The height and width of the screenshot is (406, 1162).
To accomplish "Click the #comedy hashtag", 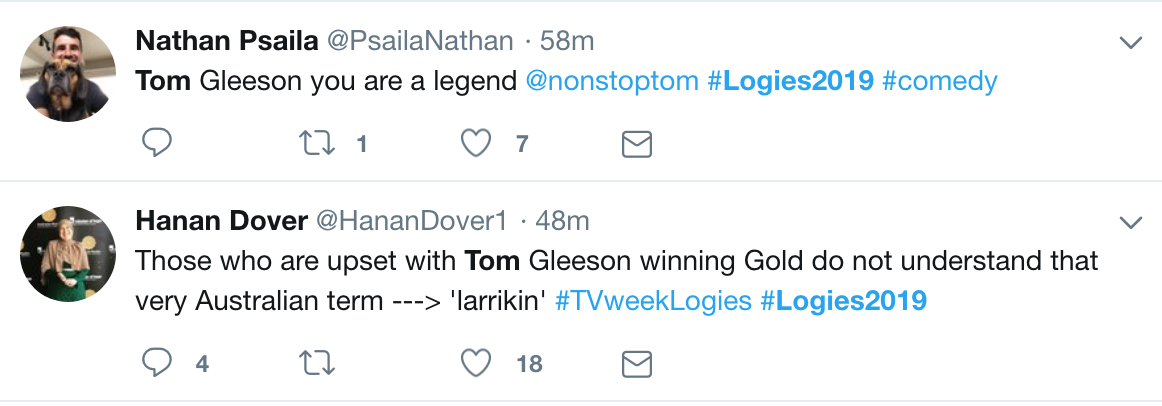I will tap(939, 81).
